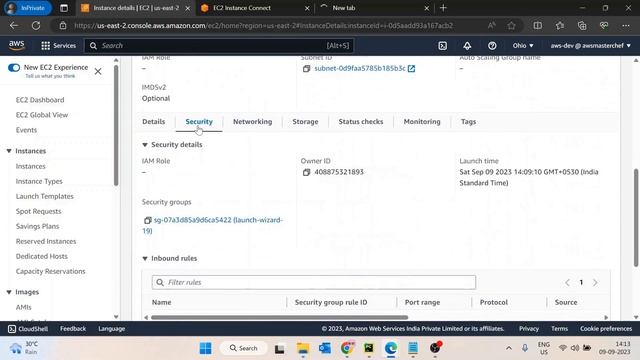Click the AWS console search box
Image resolution: width=640 pixels, height=360 pixels.
219,46
